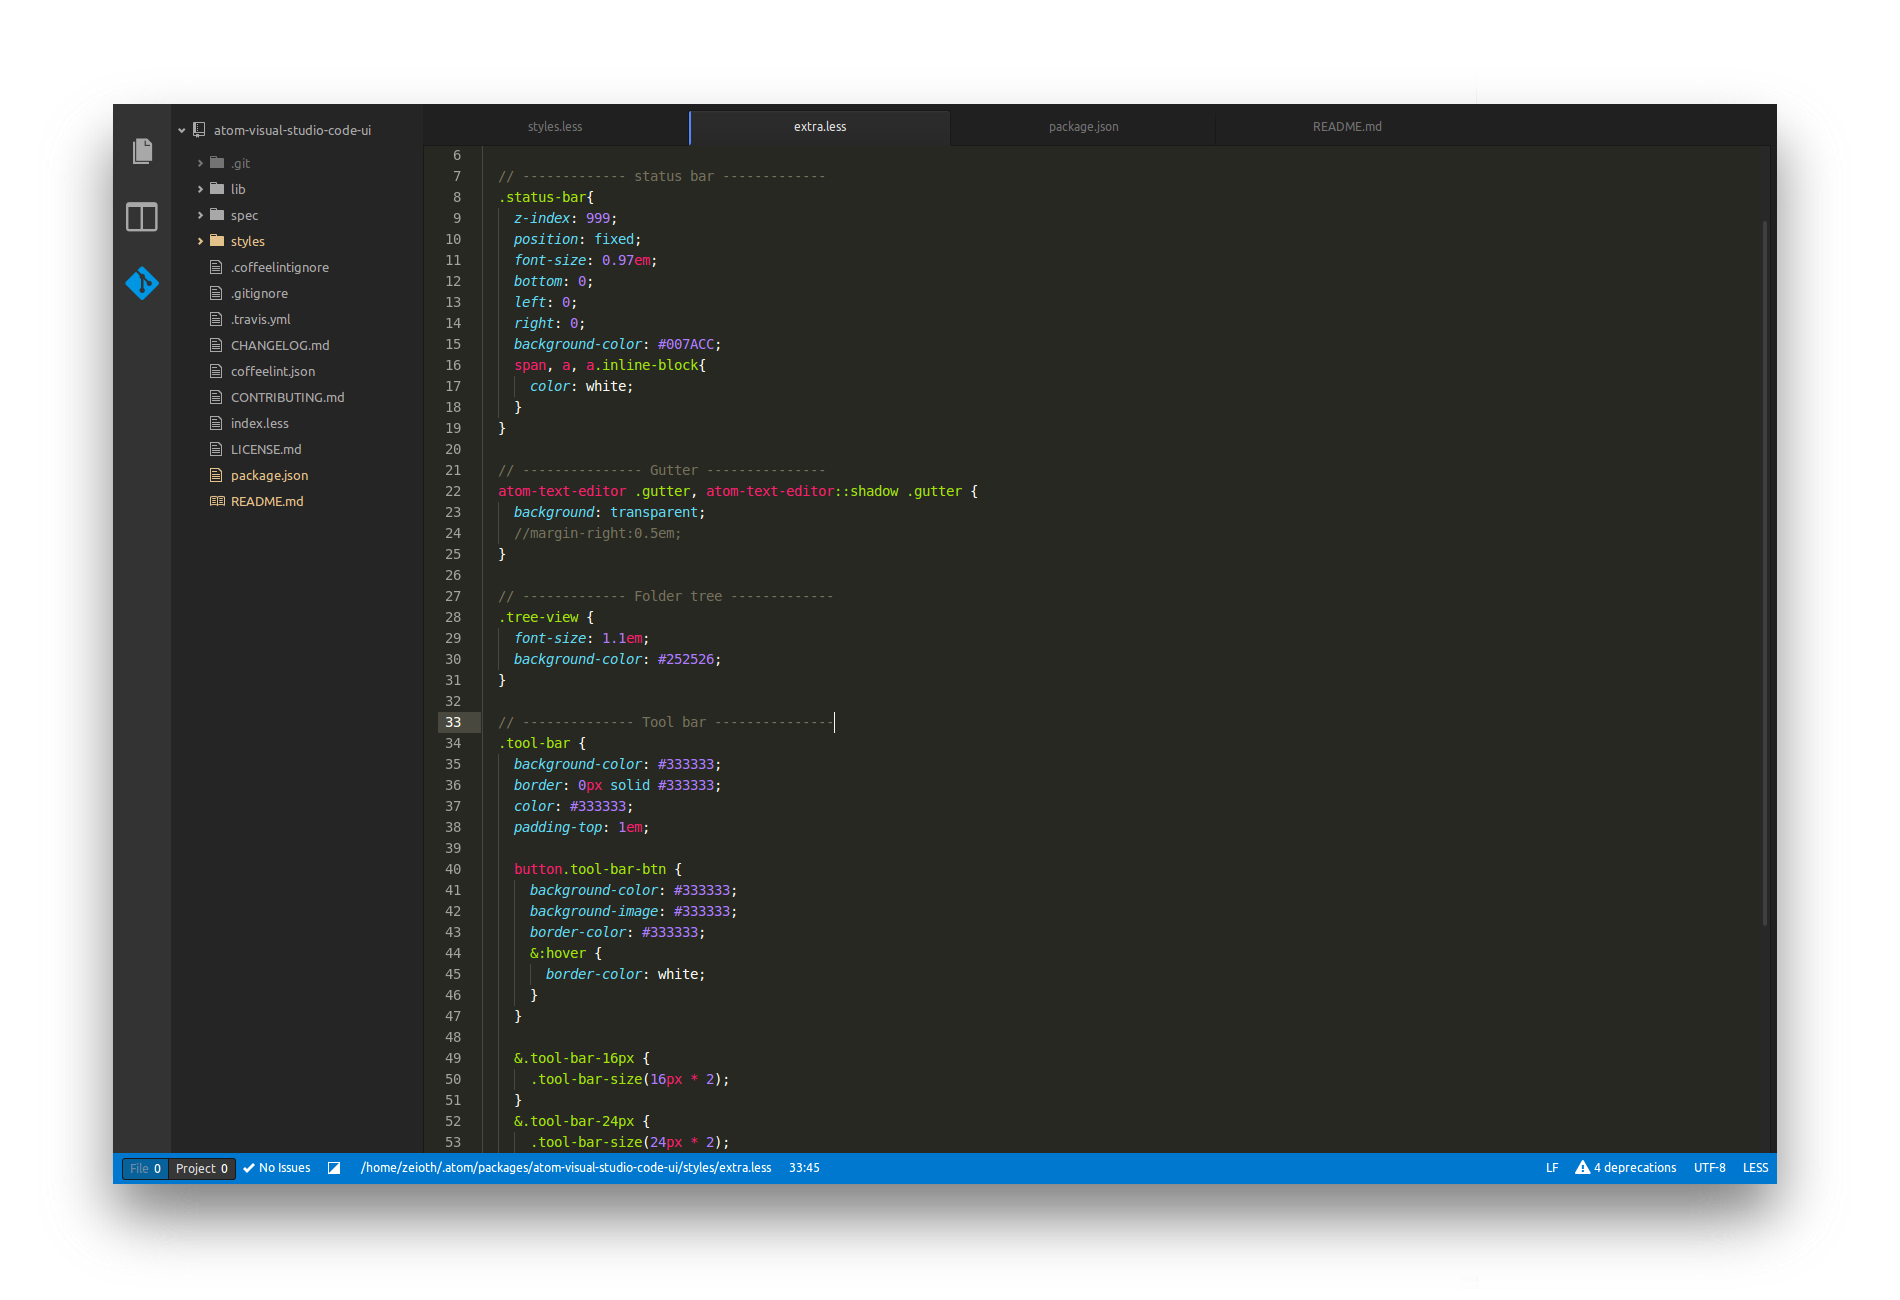1900x1300 pixels.
Task: Click the deprecations warning triangle icon
Action: point(1582,1167)
